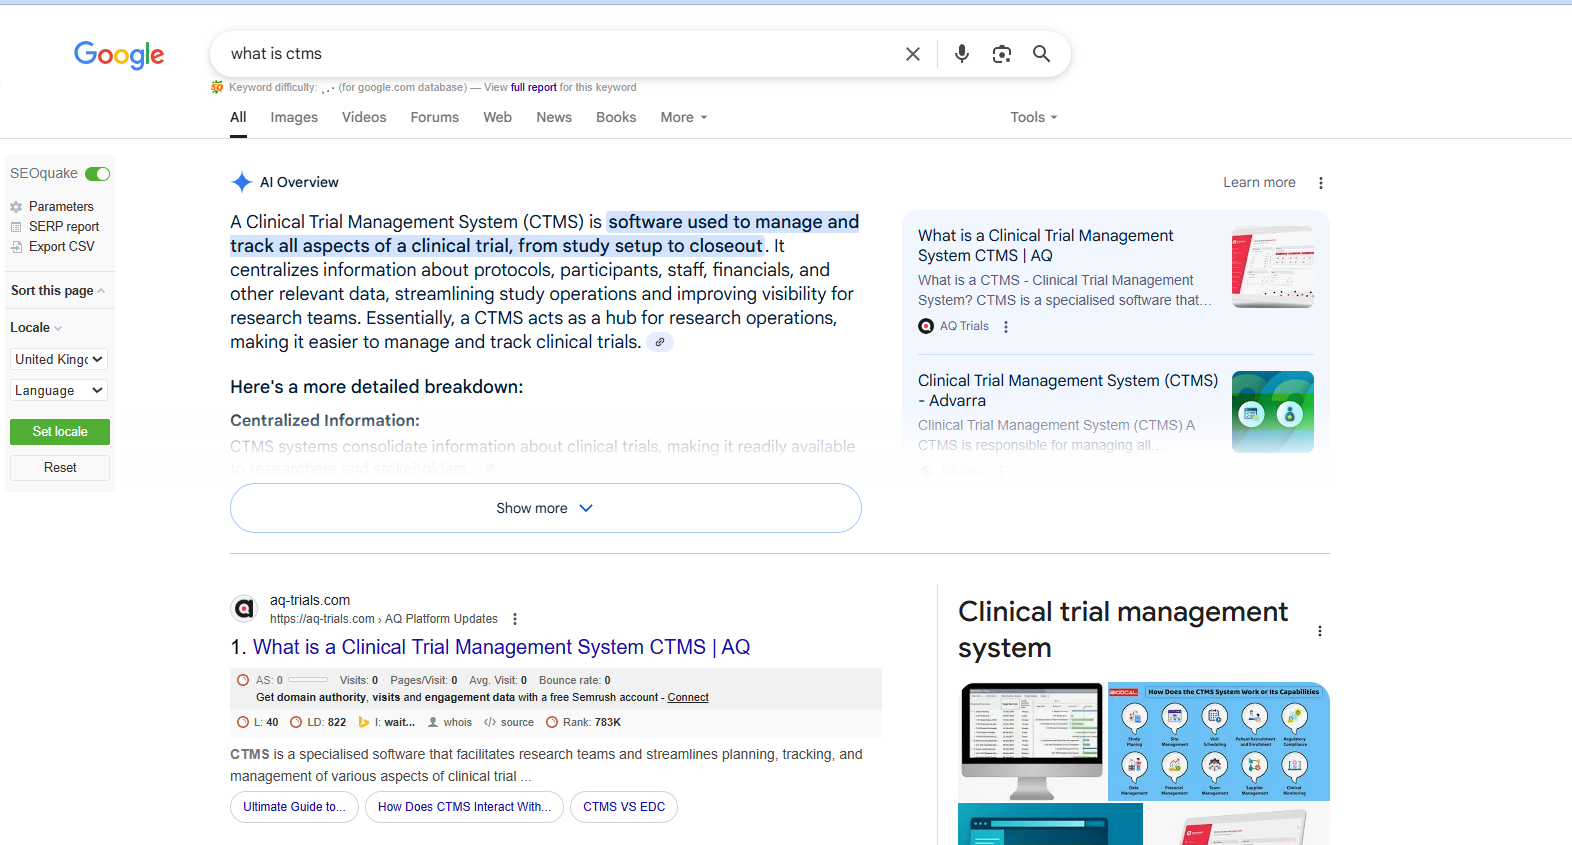Image resolution: width=1572 pixels, height=845 pixels.
Task: Open AI Overview three-dot options menu
Action: (1321, 183)
